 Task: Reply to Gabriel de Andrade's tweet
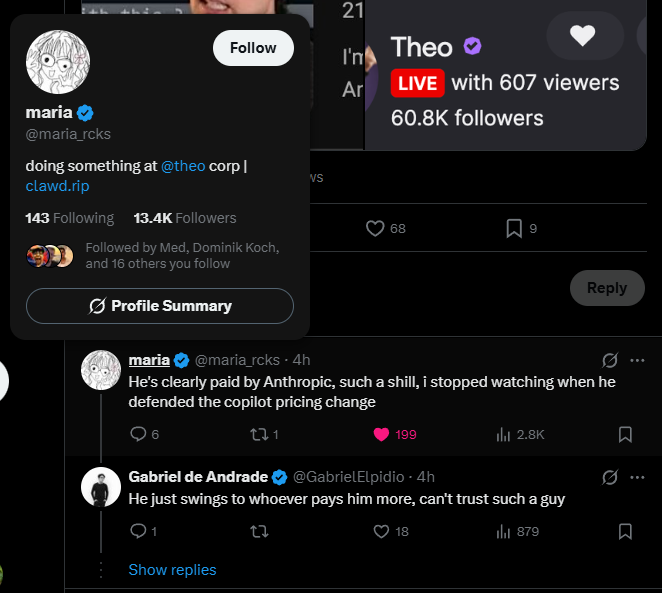tap(138, 531)
